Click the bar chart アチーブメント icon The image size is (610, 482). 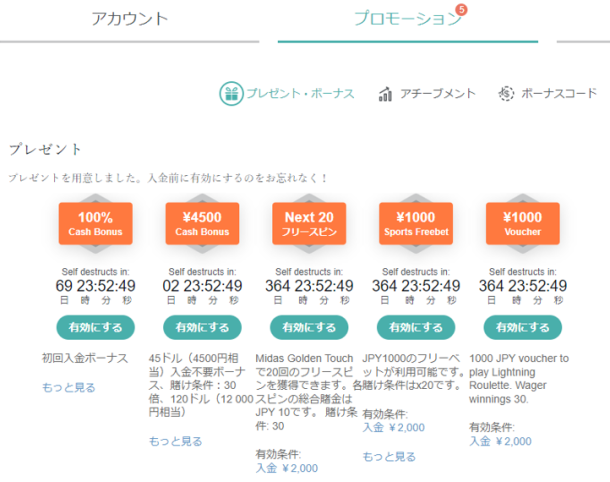coord(385,94)
